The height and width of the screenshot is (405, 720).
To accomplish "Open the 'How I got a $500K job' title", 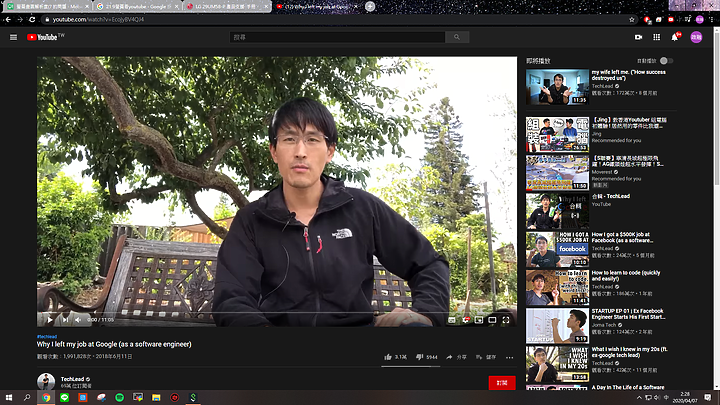I will (622, 237).
